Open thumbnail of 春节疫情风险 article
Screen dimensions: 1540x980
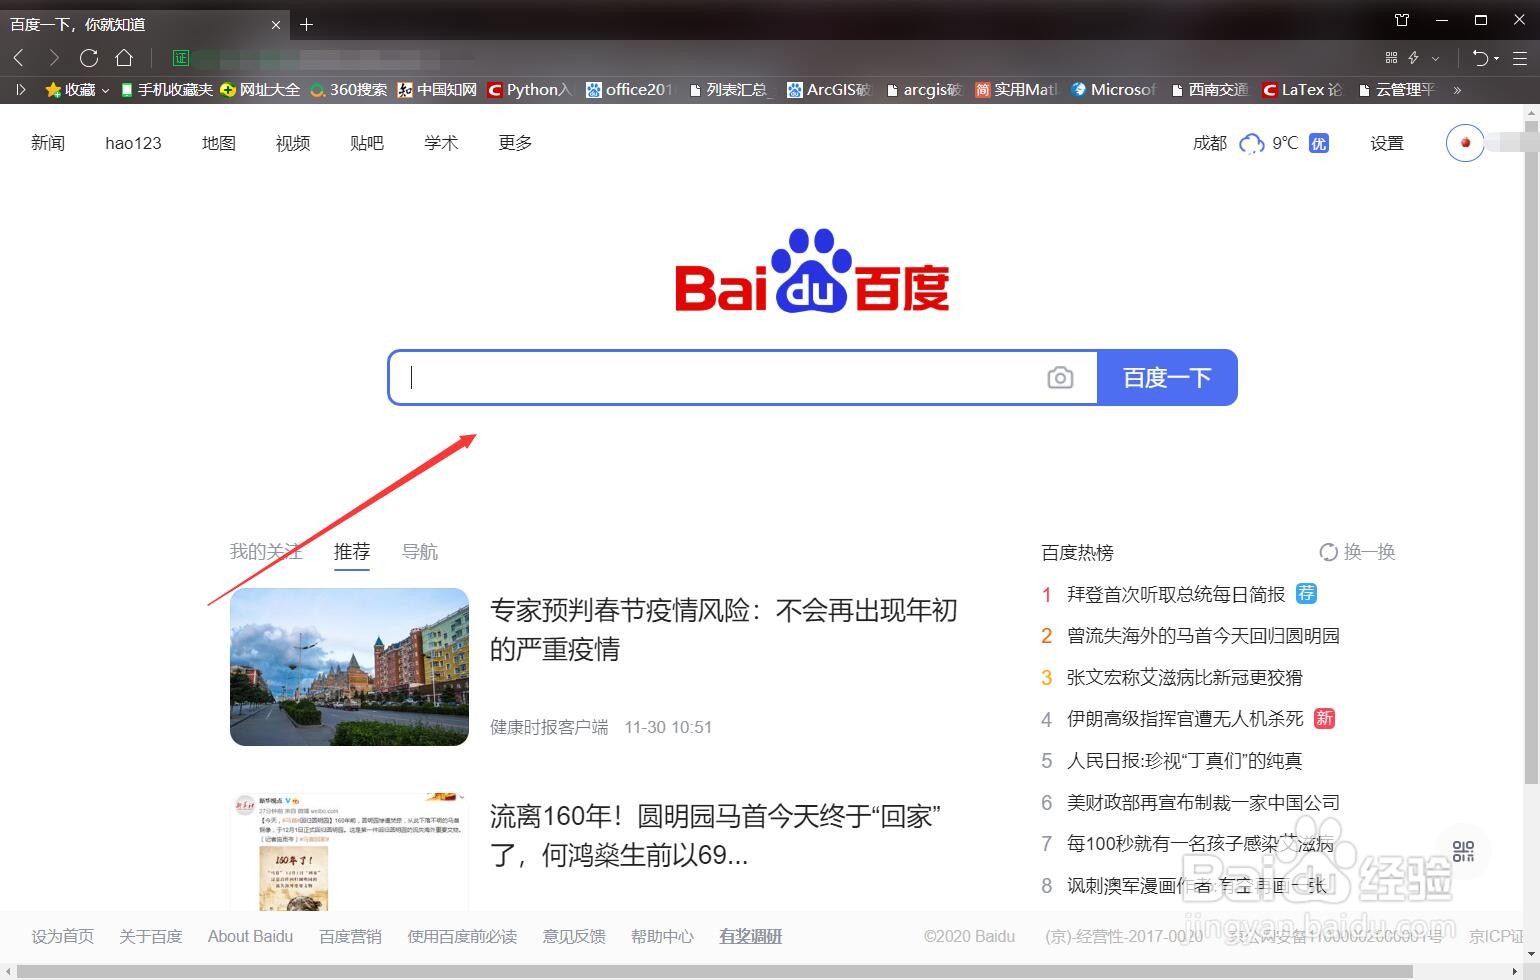[x=349, y=667]
